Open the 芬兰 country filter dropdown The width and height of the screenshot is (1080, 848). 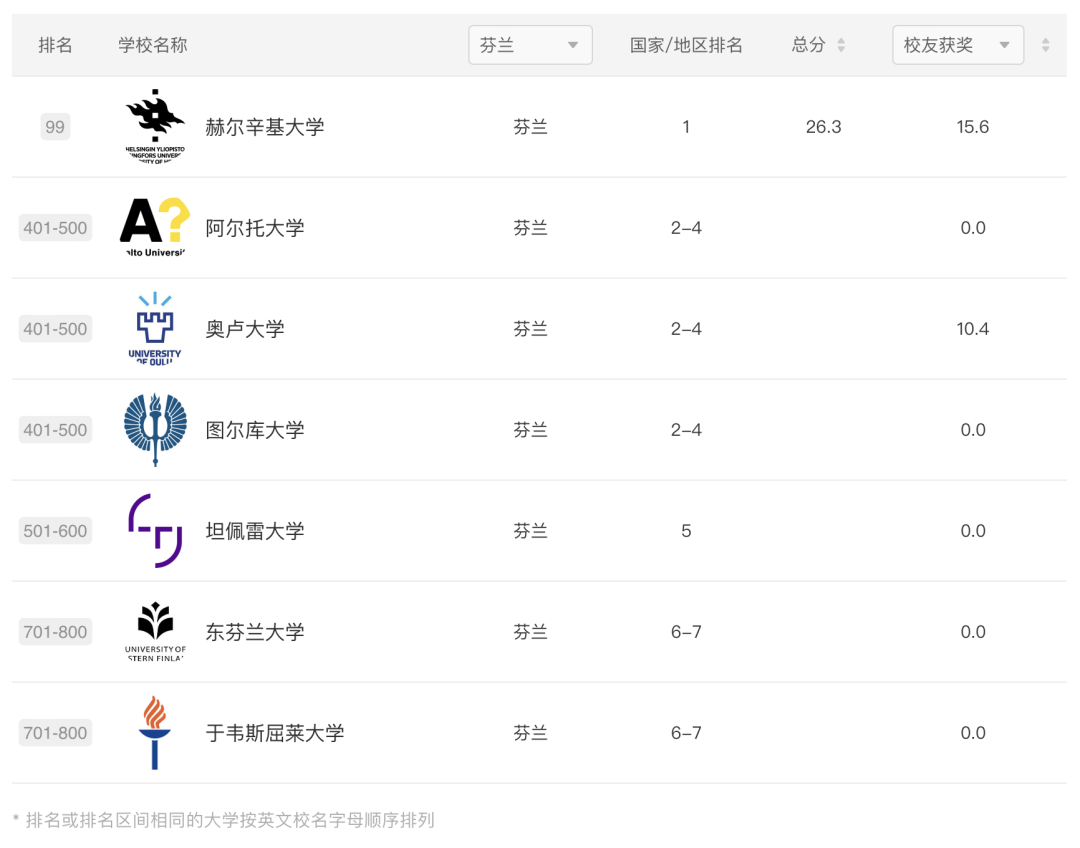click(x=530, y=45)
